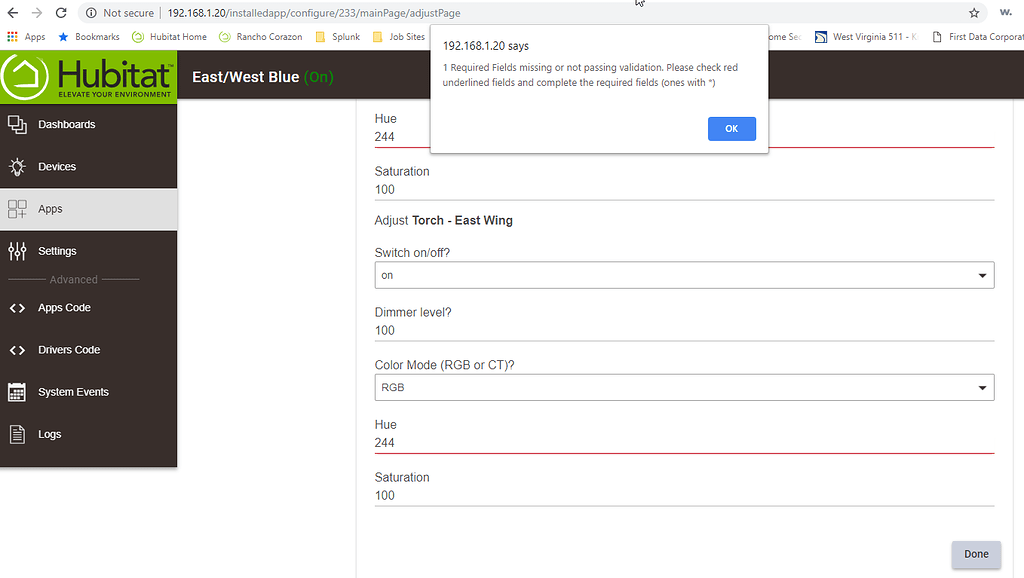Click the Done button
Image resolution: width=1024 pixels, height=578 pixels.
[x=975, y=554]
